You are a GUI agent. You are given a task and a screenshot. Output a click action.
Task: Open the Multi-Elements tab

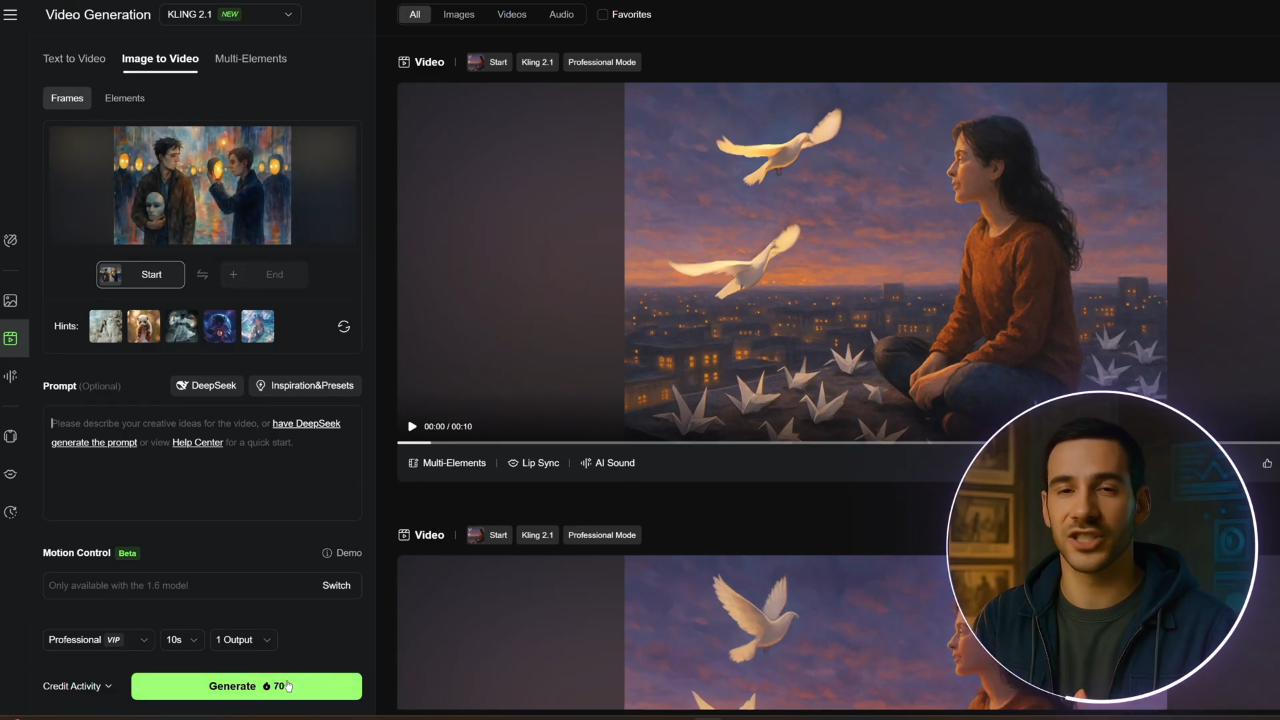(x=251, y=58)
